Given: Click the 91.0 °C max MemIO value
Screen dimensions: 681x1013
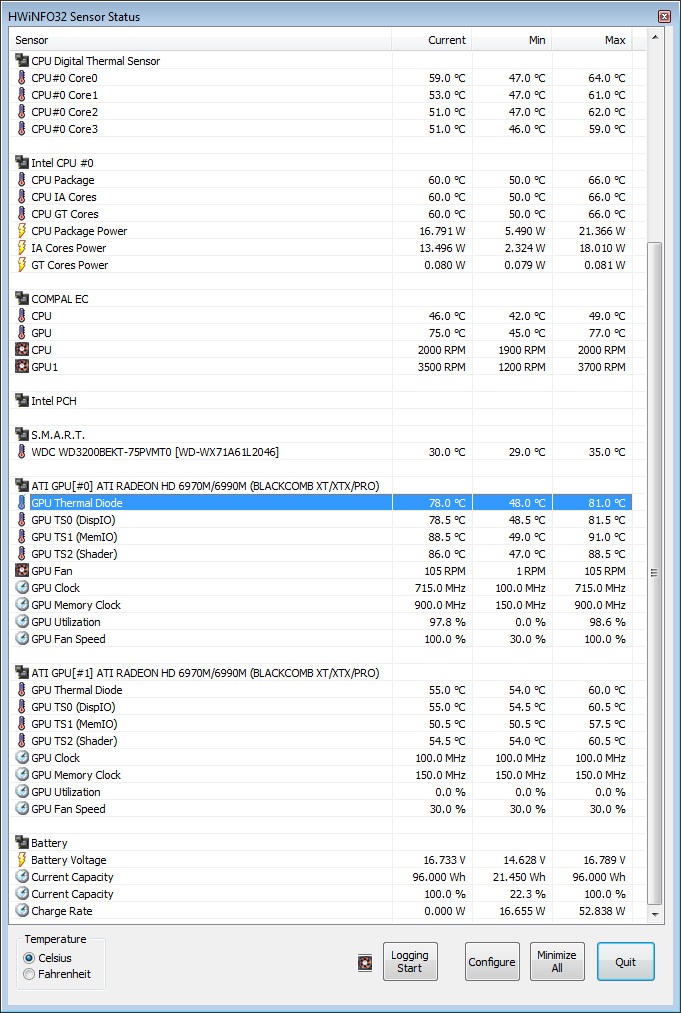Looking at the screenshot, I should tap(607, 537).
